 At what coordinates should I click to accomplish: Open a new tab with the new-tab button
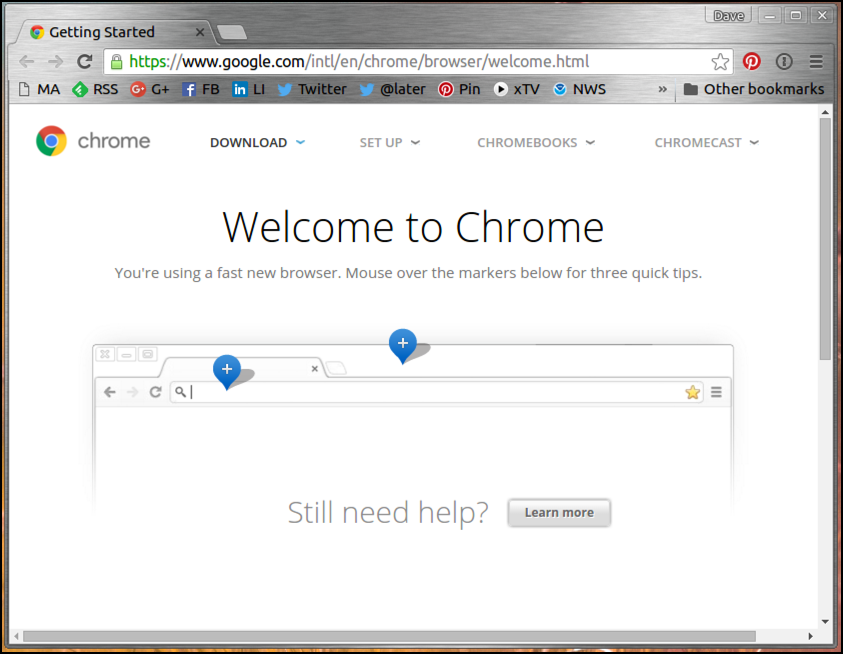coord(232,32)
